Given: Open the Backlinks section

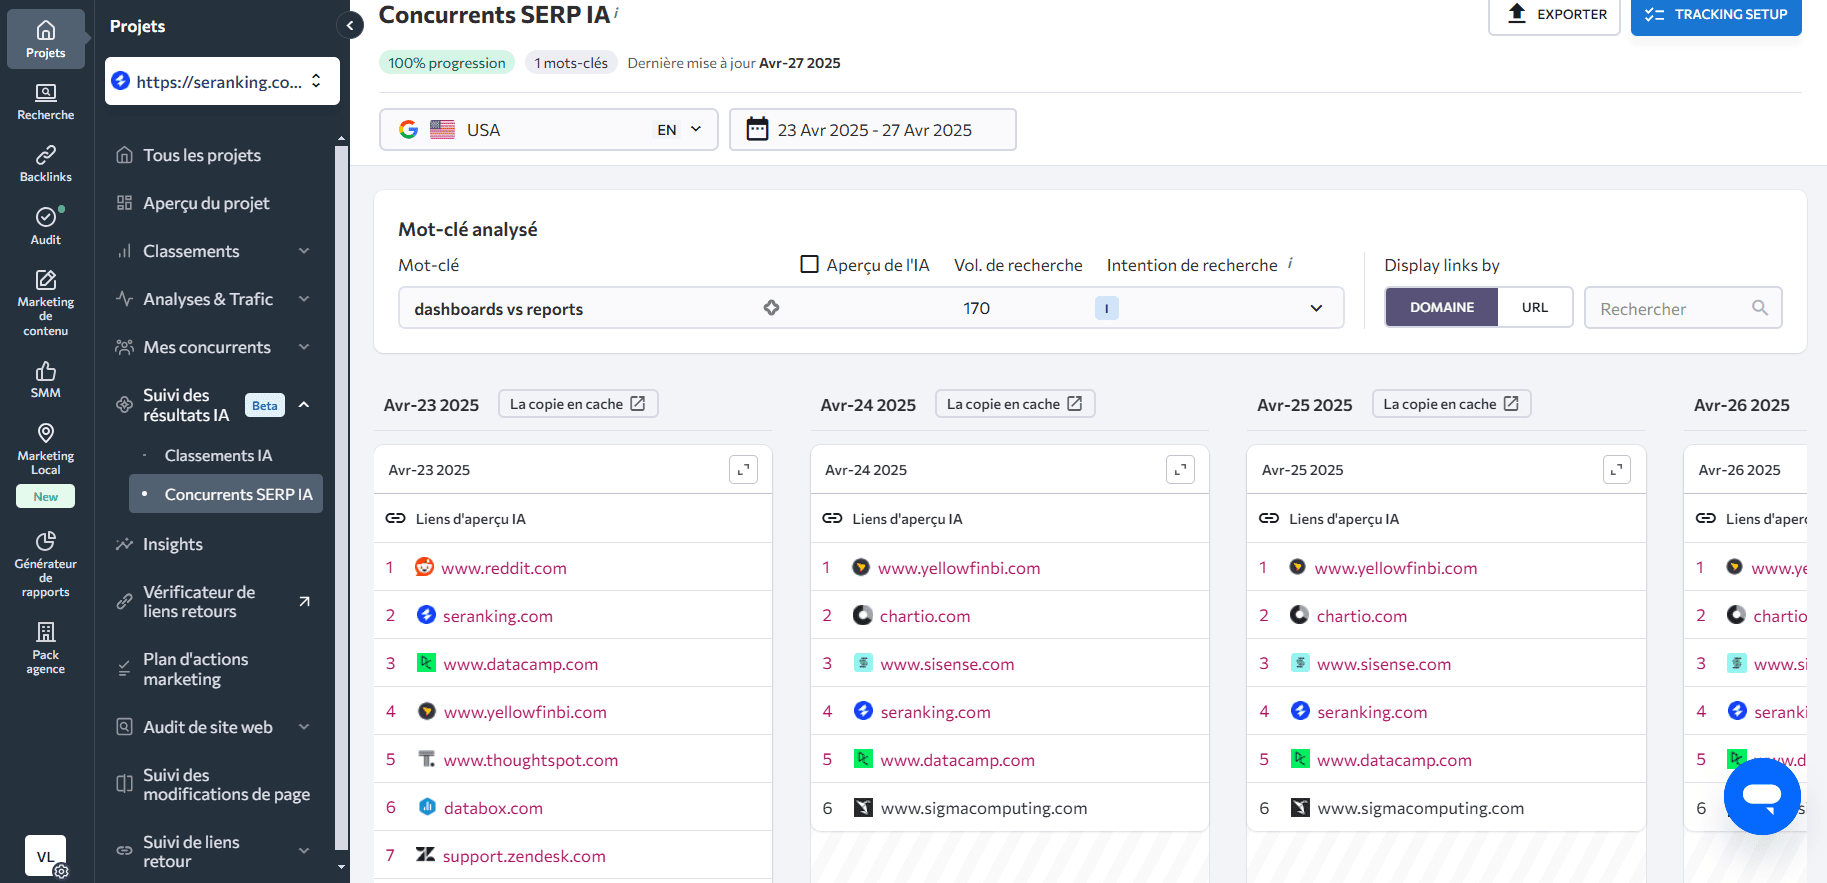Looking at the screenshot, I should 46,164.
